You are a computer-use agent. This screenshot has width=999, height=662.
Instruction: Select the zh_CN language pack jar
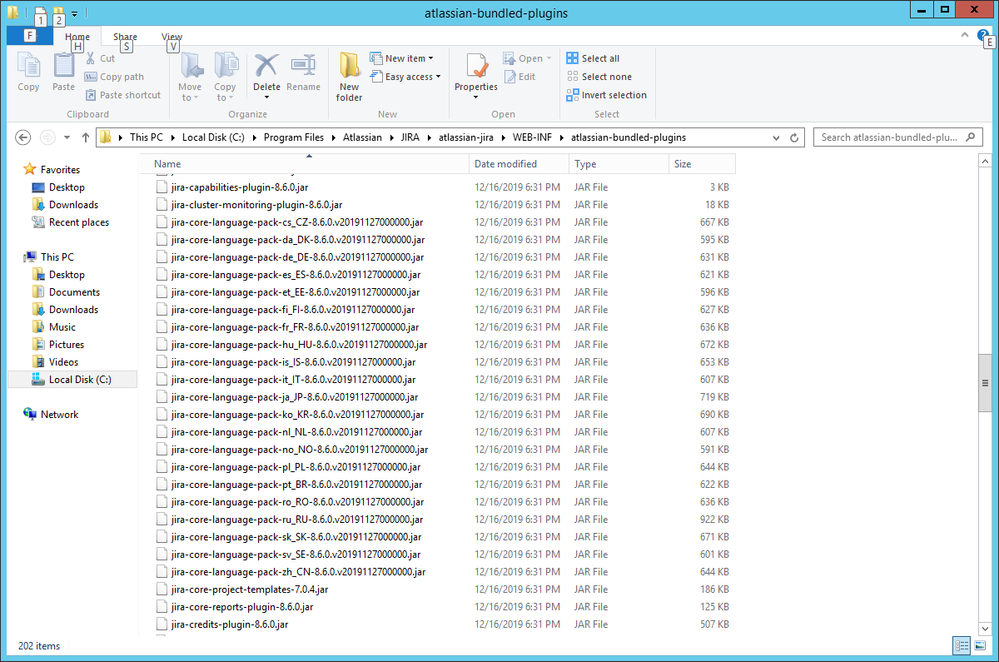(298, 572)
